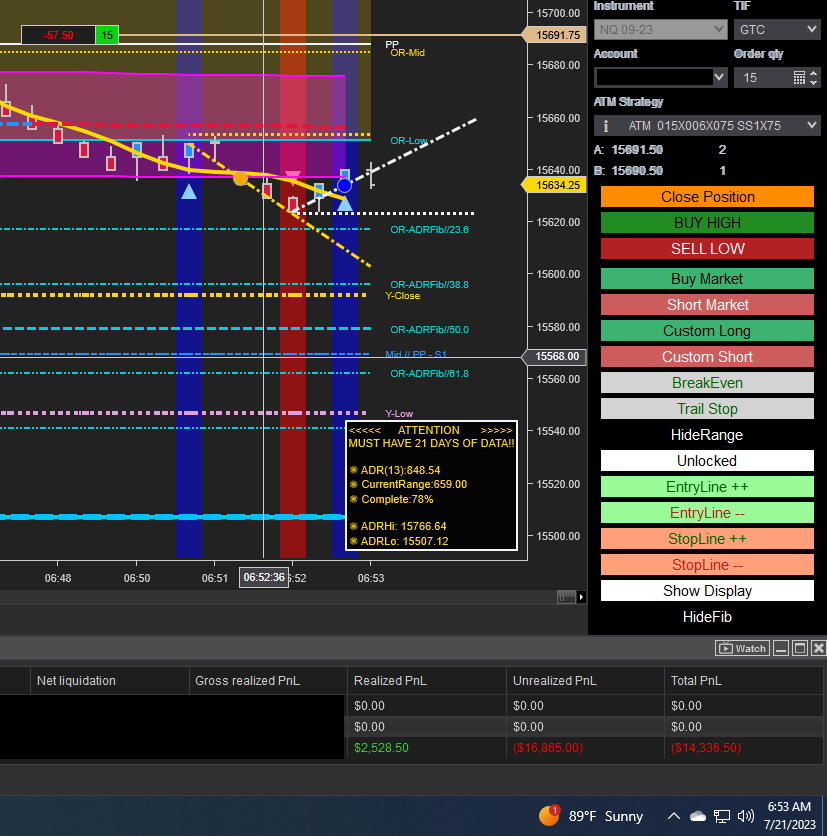Click the Realized PnL column header

(x=426, y=681)
